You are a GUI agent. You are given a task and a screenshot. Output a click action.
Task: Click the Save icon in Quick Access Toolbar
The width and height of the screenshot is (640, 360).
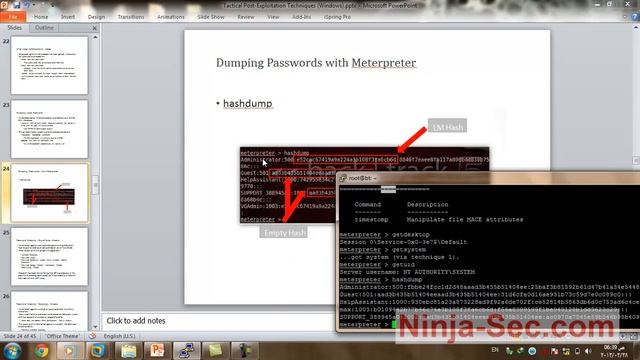tap(17, 5)
